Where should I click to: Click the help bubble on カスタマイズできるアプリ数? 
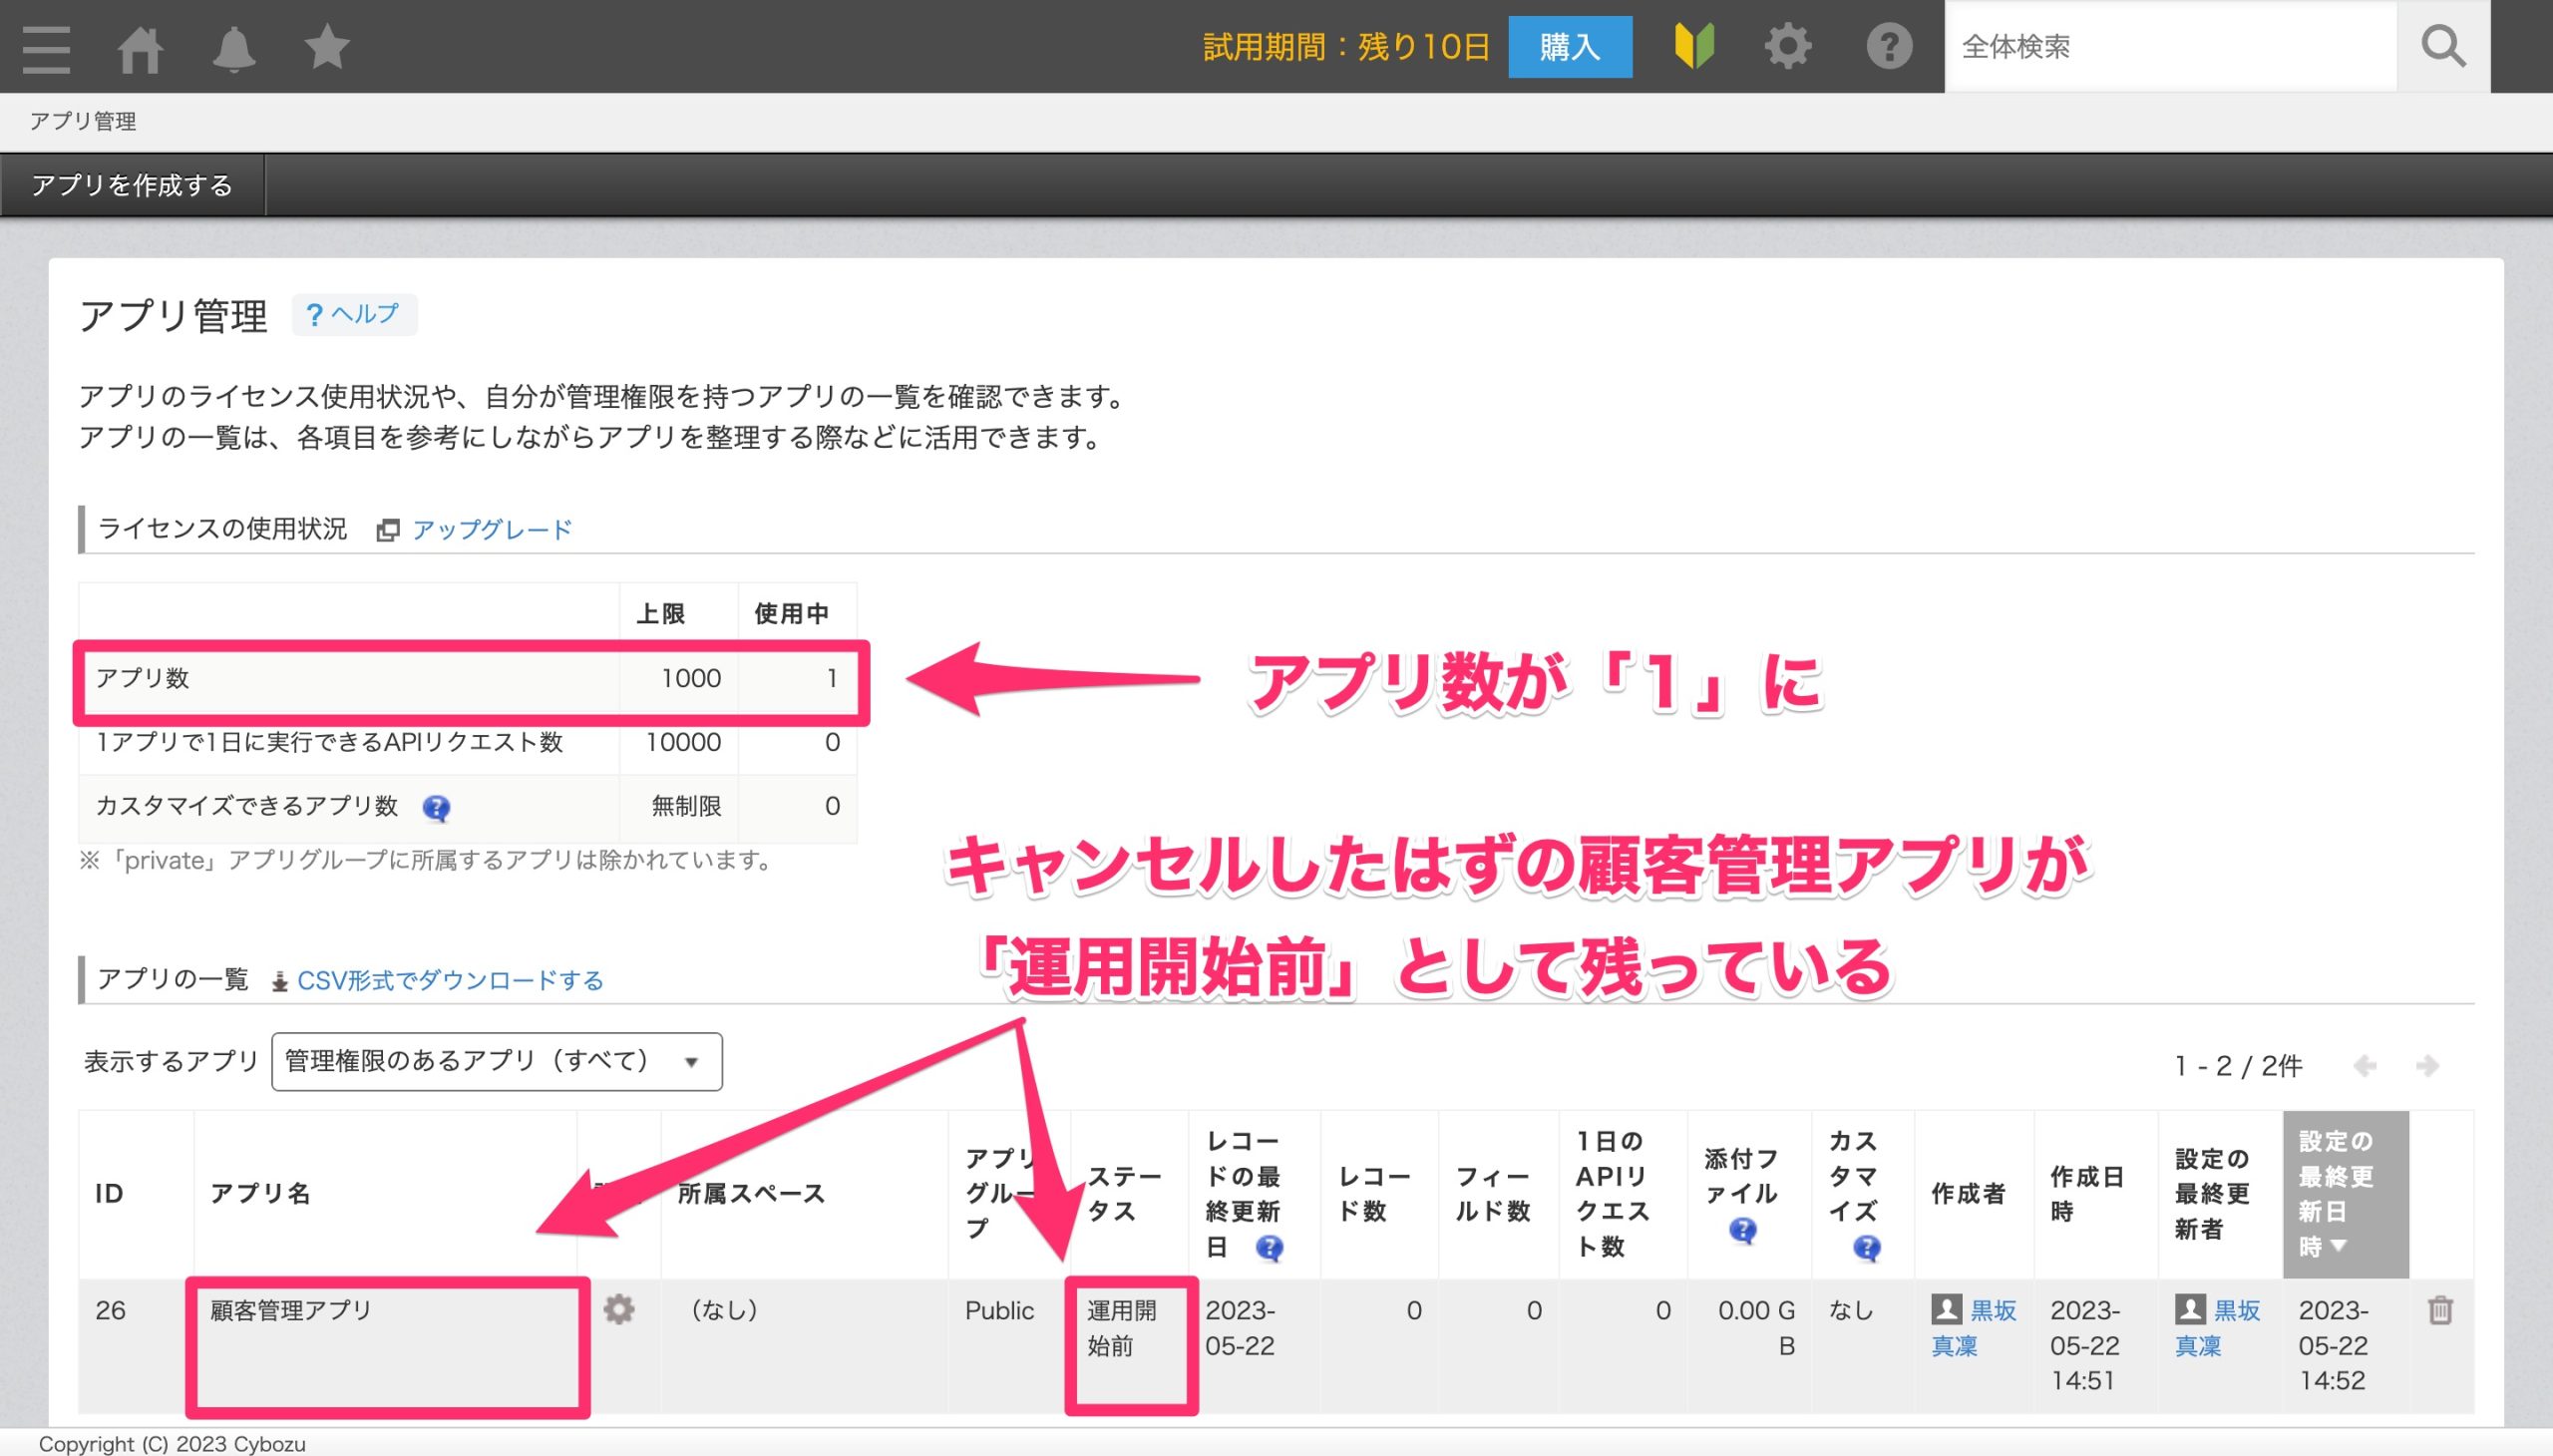pyautogui.click(x=437, y=808)
